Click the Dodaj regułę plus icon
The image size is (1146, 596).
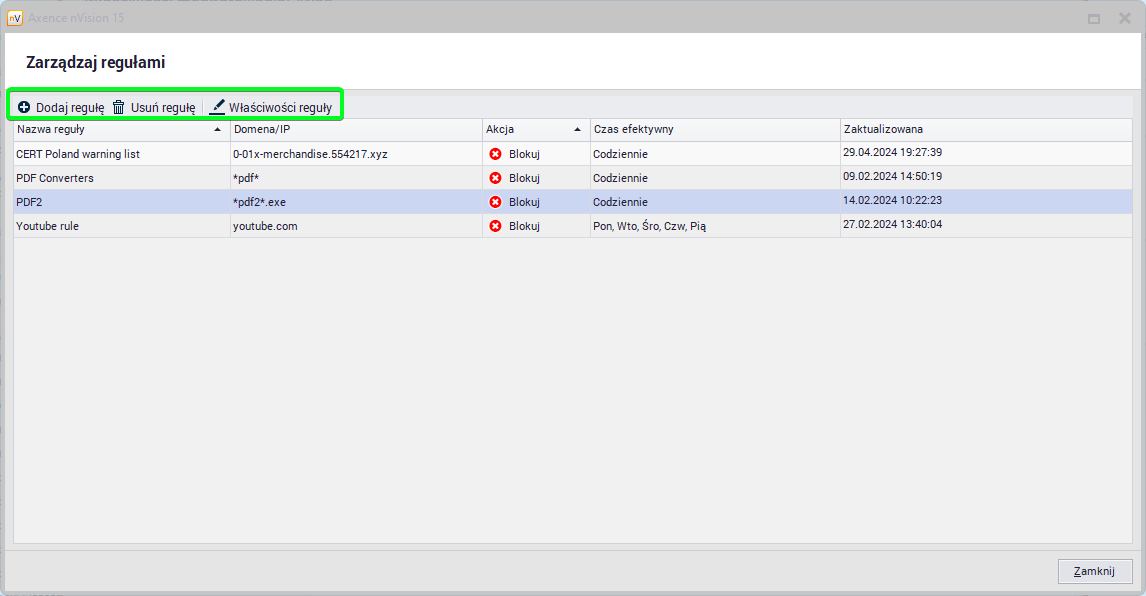coord(24,107)
